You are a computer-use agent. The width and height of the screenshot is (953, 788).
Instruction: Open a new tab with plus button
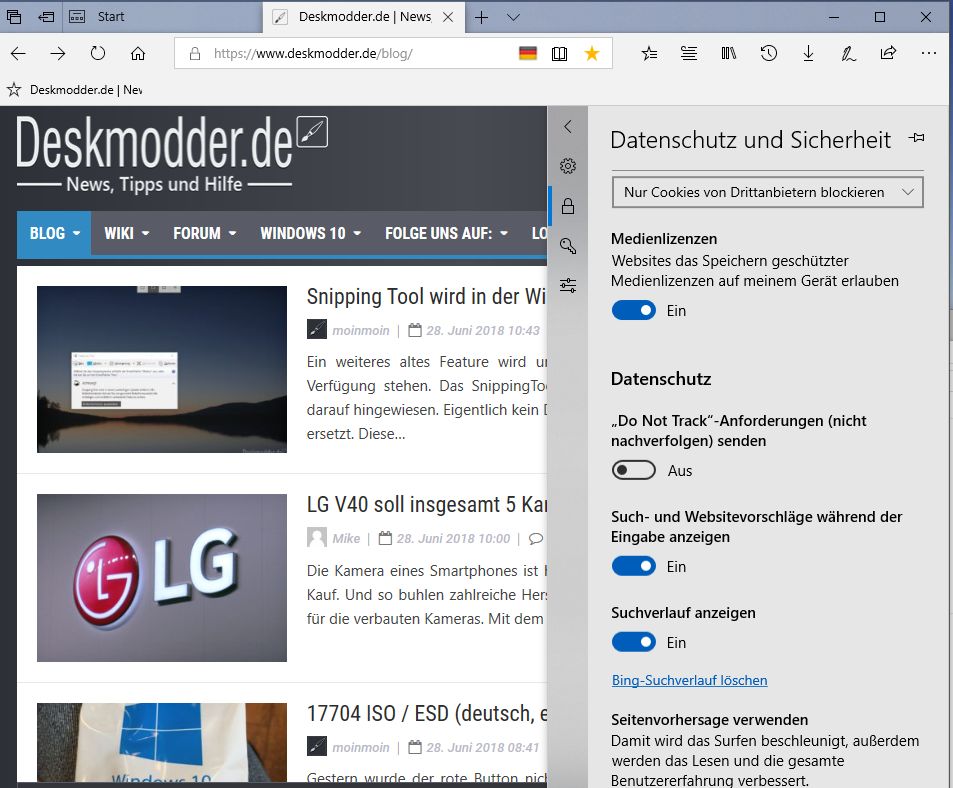481,17
